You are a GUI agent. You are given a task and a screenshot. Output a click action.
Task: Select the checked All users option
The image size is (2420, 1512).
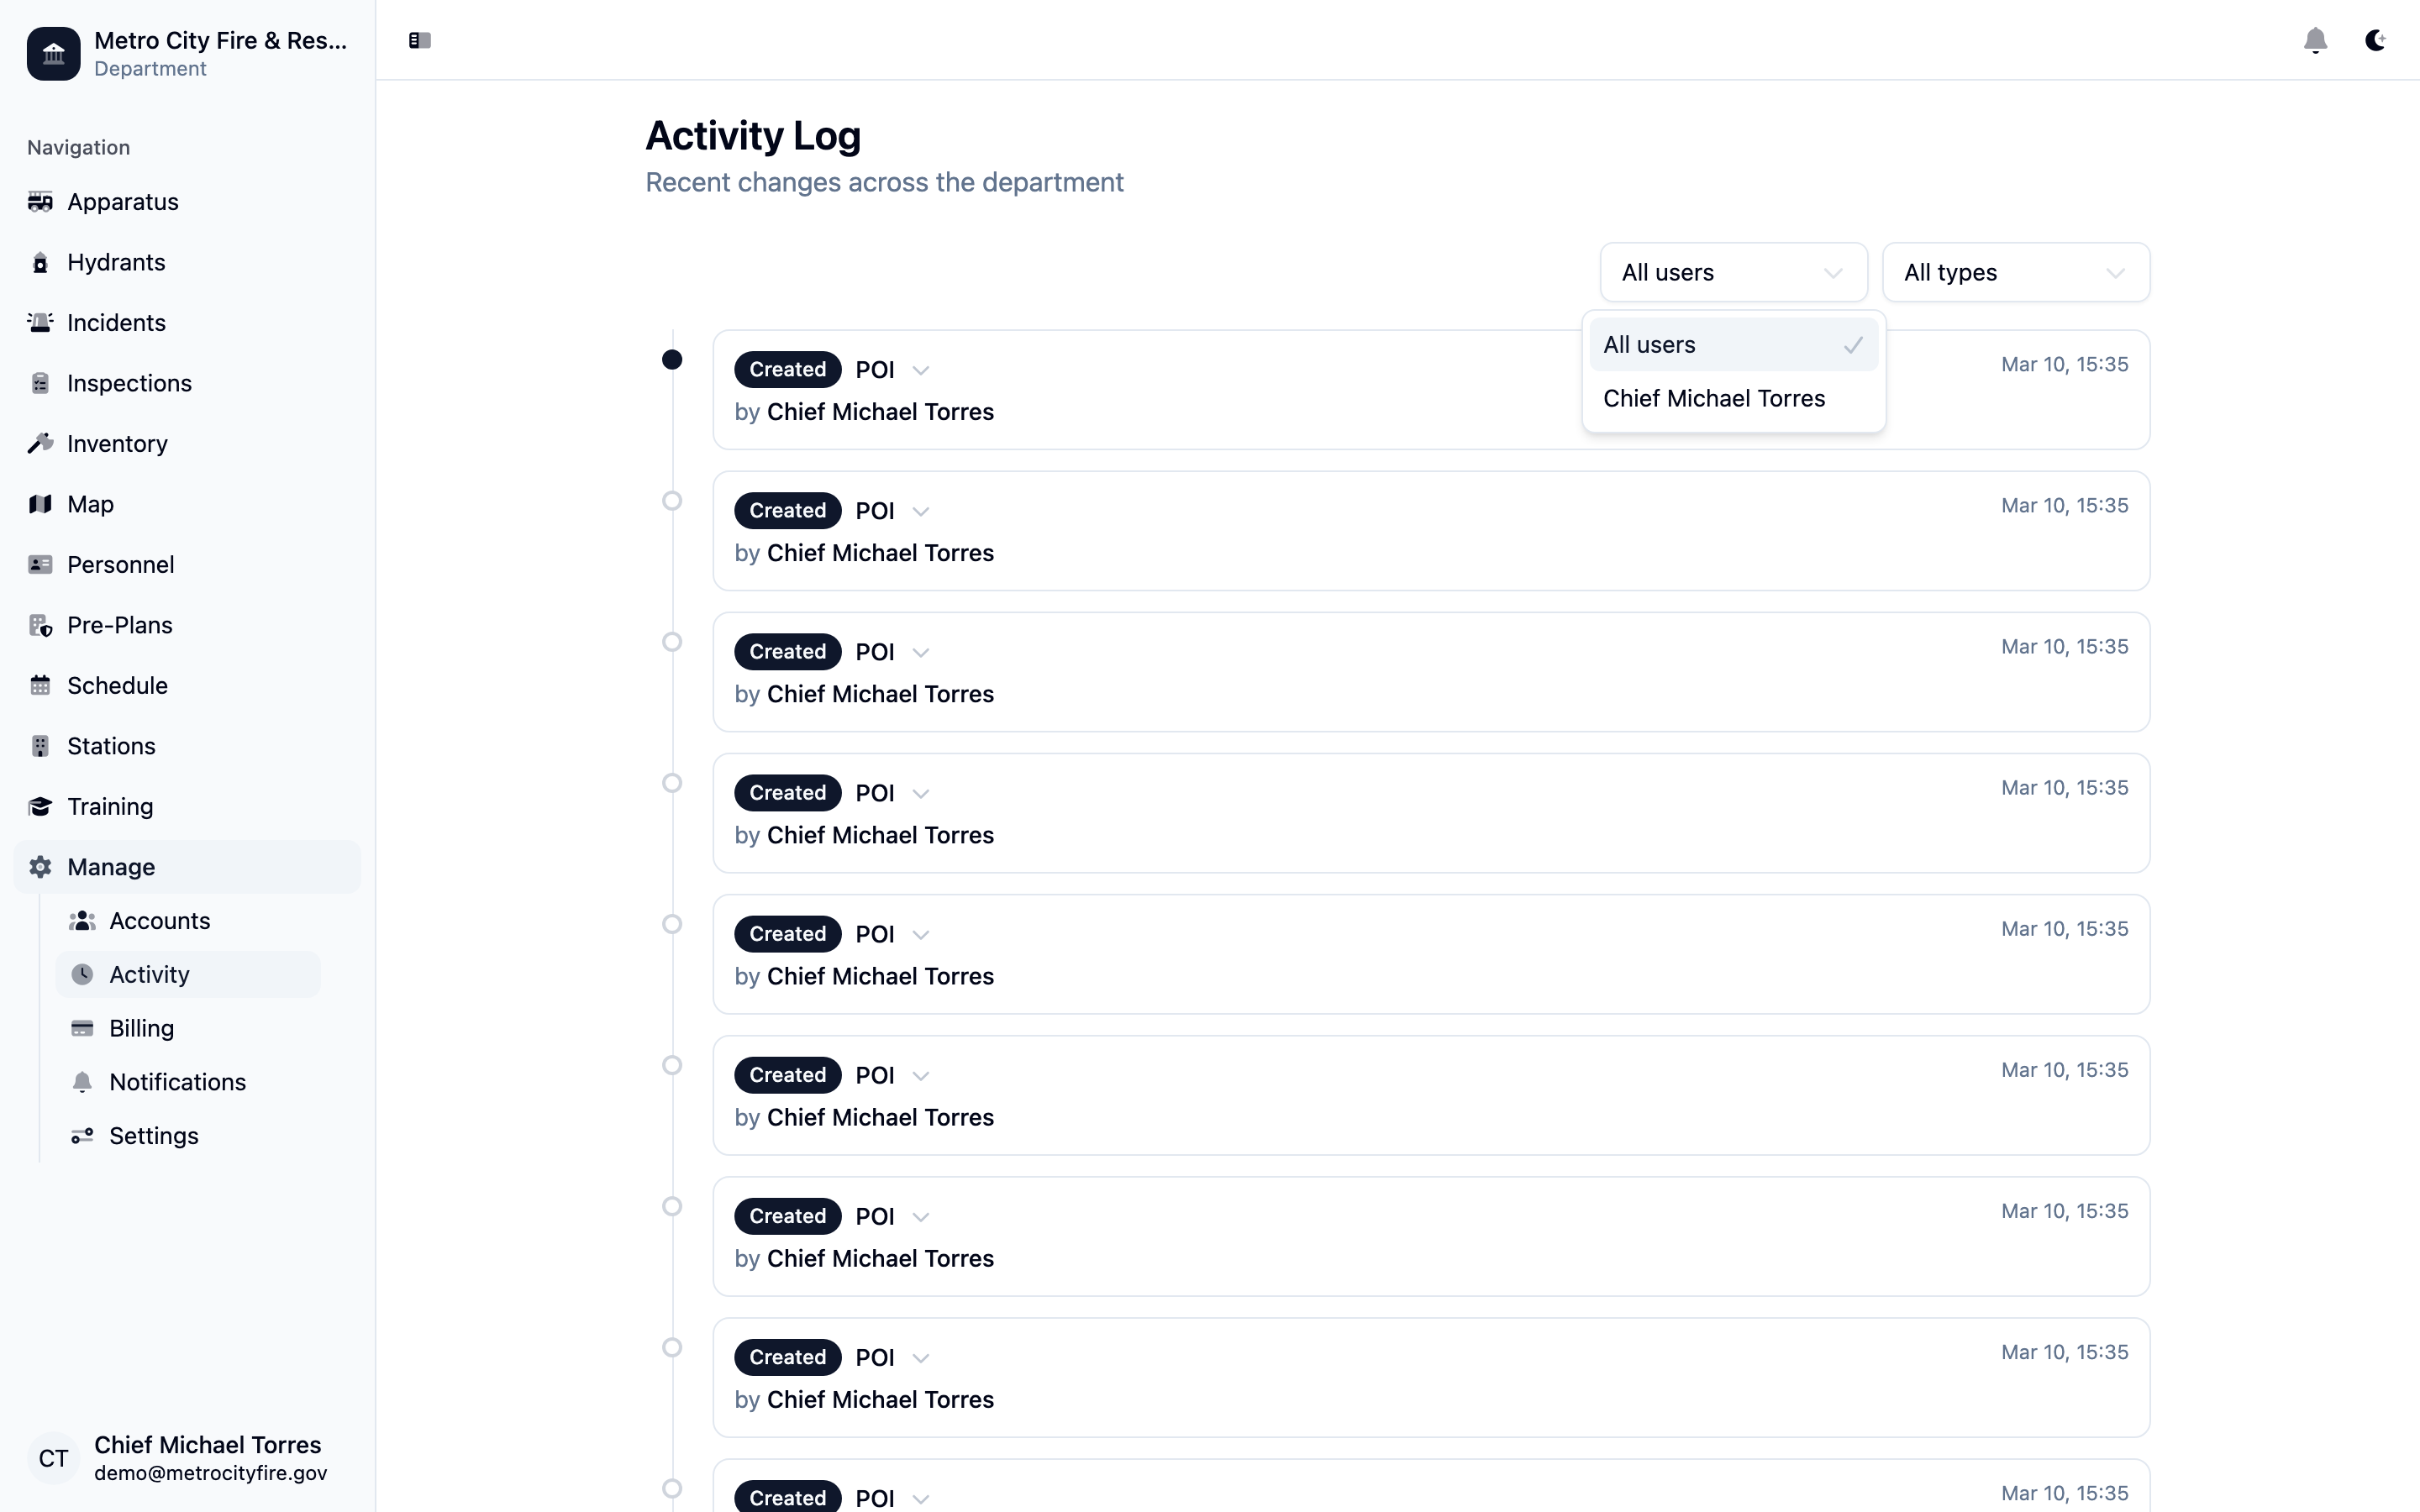1733,344
